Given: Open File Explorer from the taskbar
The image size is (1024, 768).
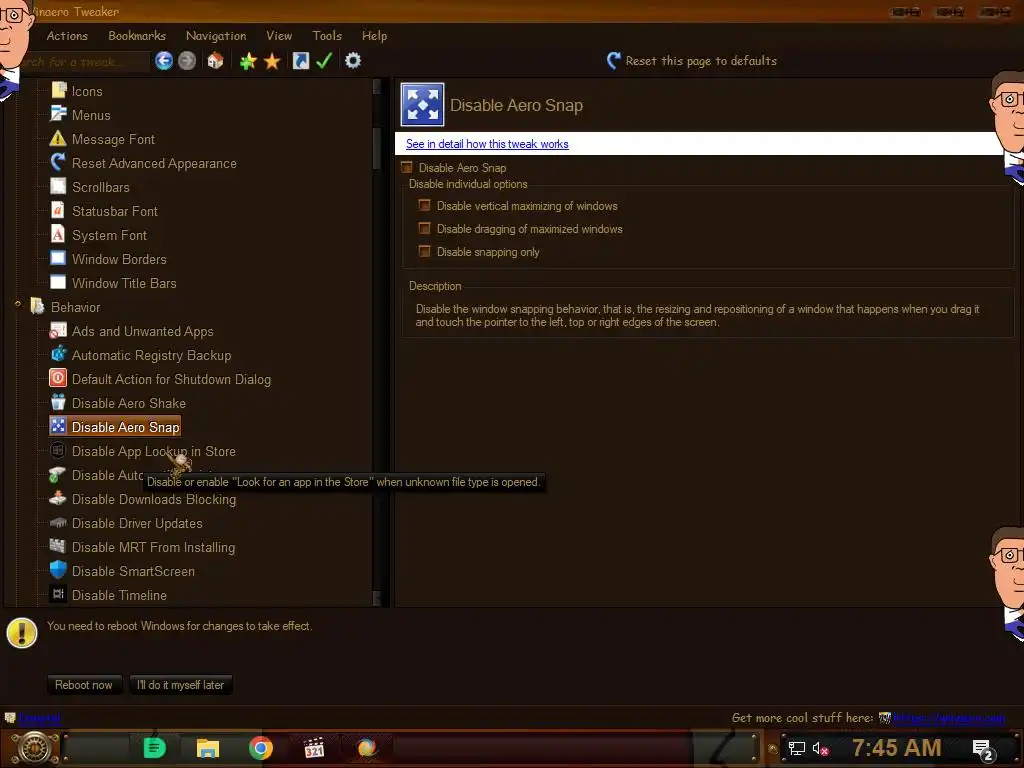Looking at the screenshot, I should pos(208,748).
